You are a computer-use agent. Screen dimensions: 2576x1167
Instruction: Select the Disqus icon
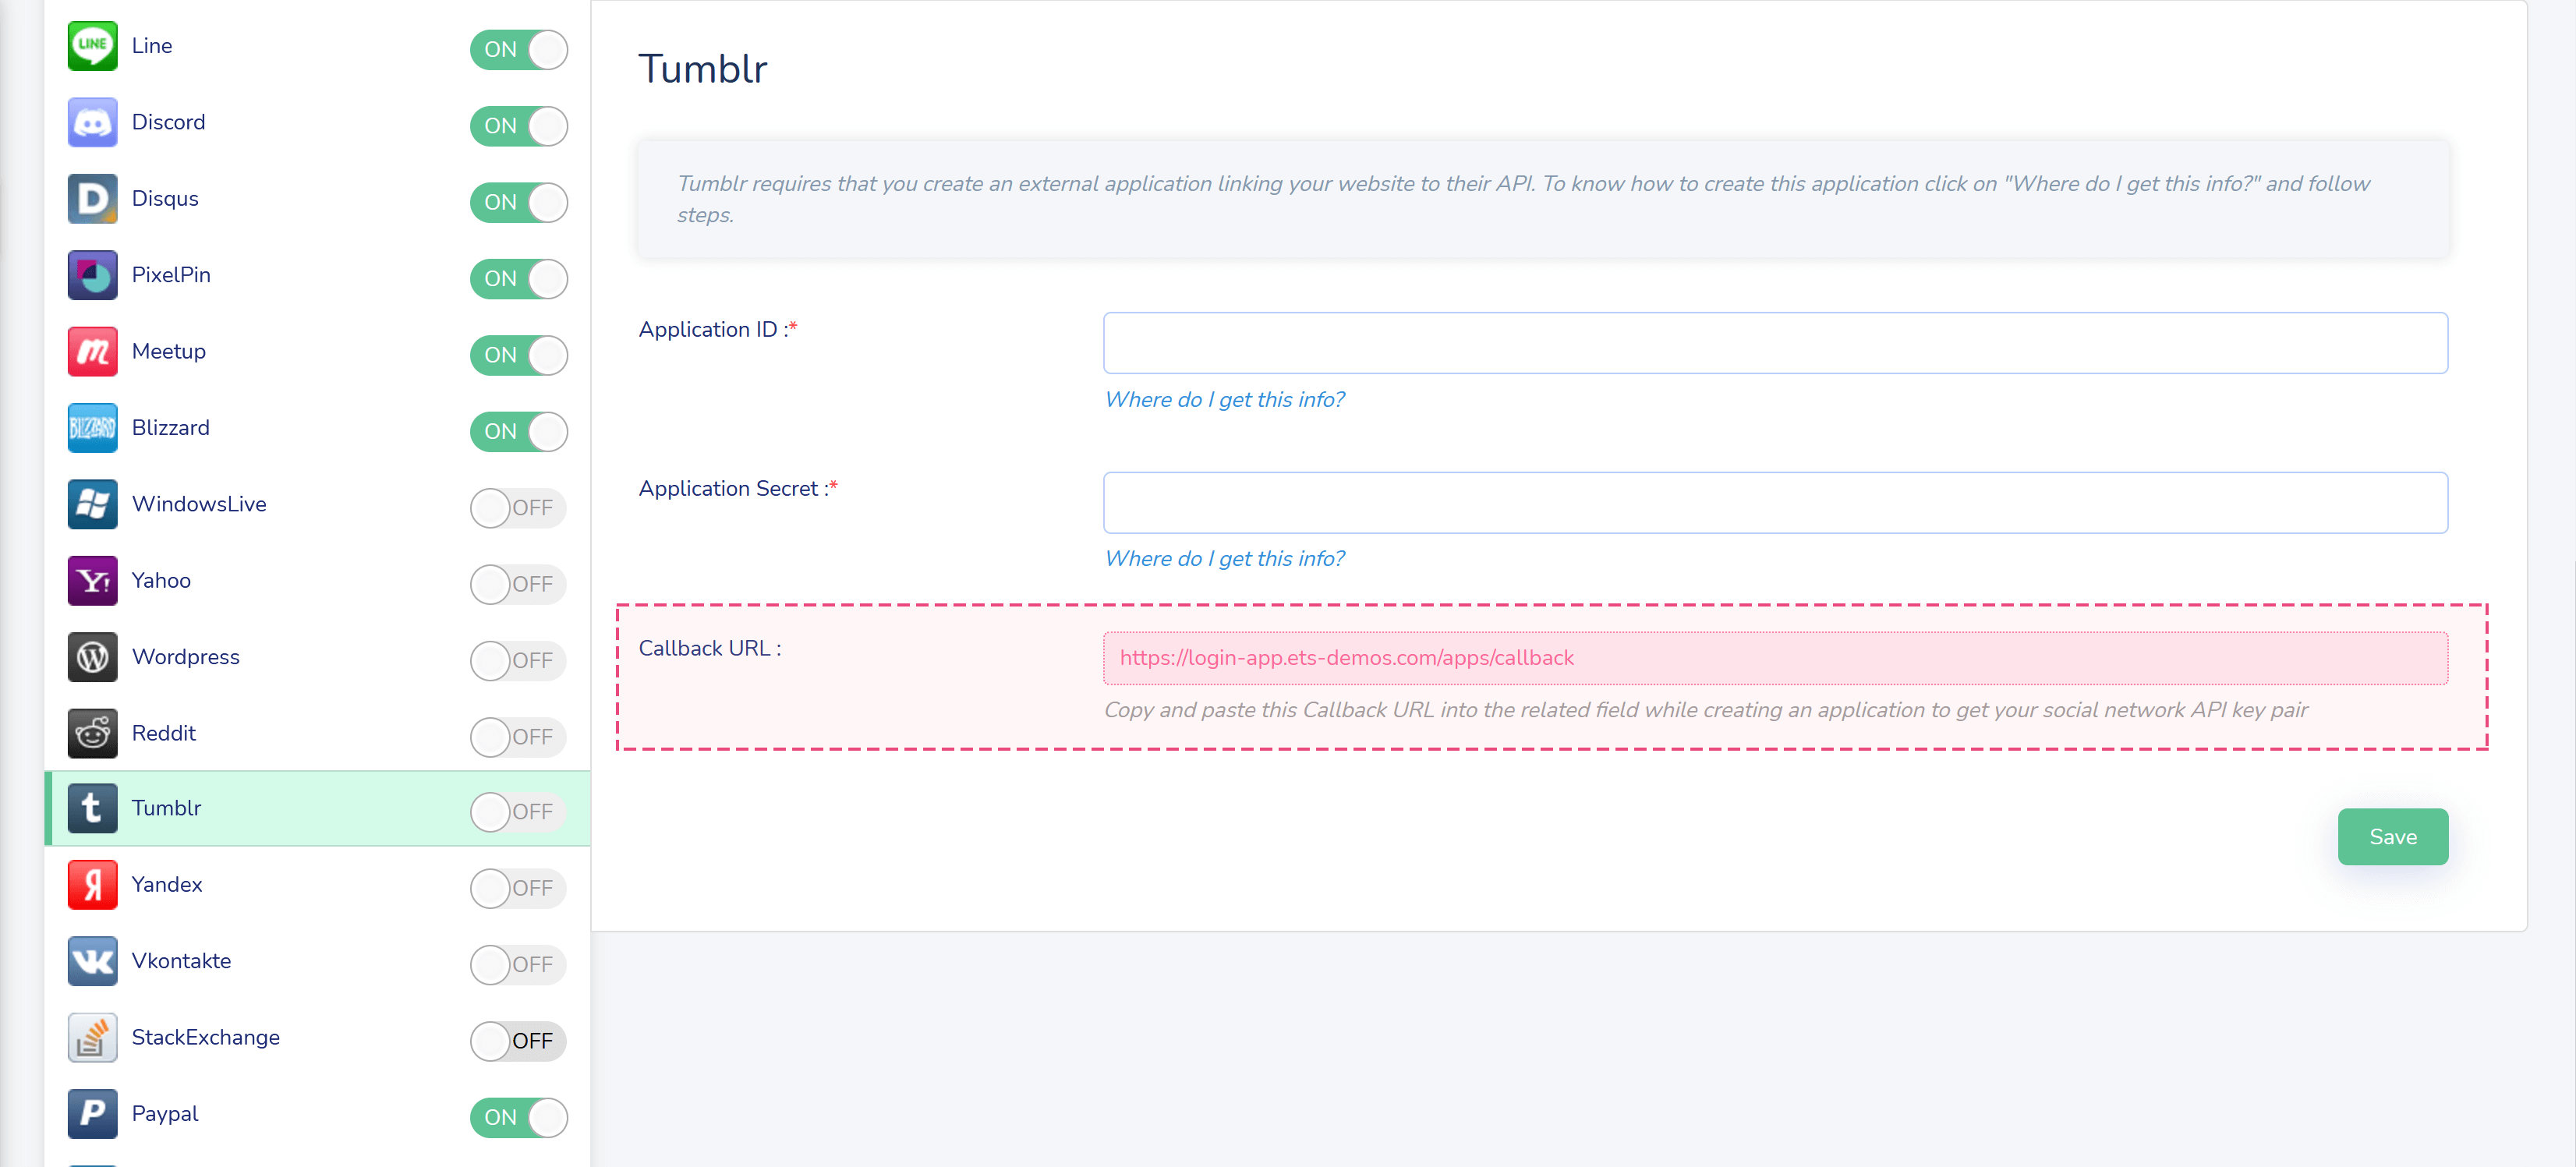coord(92,198)
